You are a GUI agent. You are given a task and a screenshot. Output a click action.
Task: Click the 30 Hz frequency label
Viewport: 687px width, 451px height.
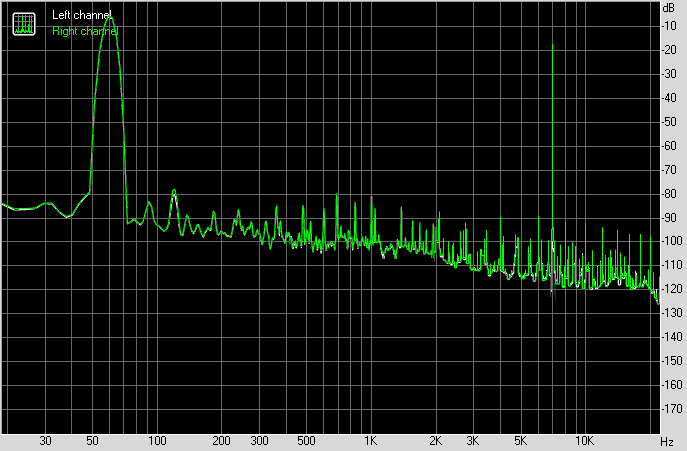coord(46,441)
